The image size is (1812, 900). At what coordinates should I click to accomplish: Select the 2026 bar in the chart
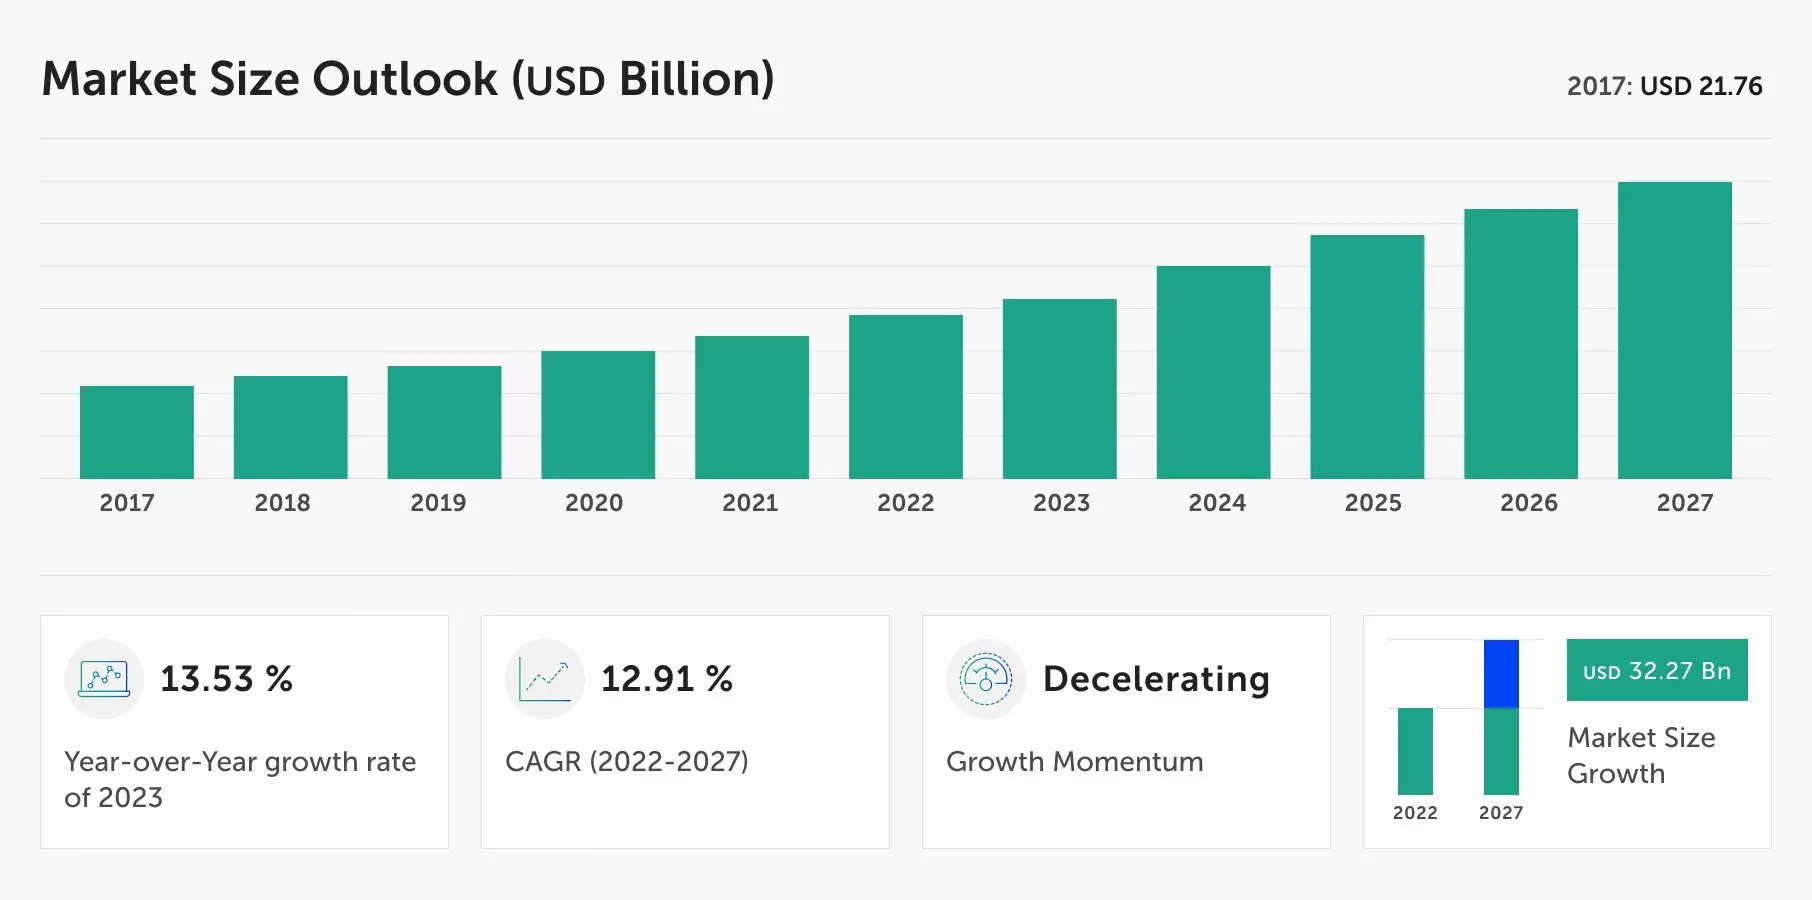(x=1521, y=344)
